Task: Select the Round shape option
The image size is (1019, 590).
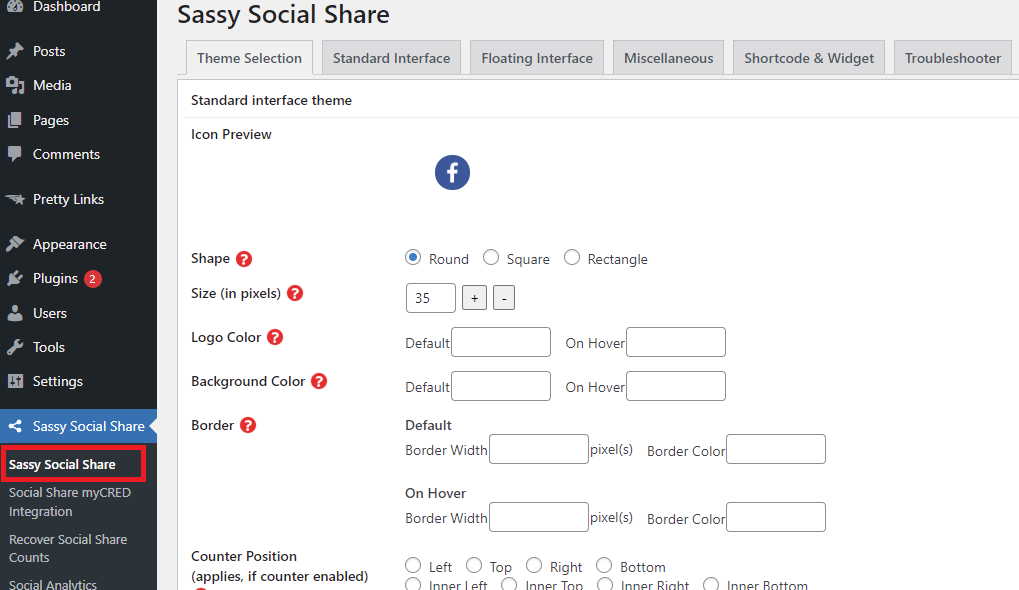Action: click(x=413, y=257)
